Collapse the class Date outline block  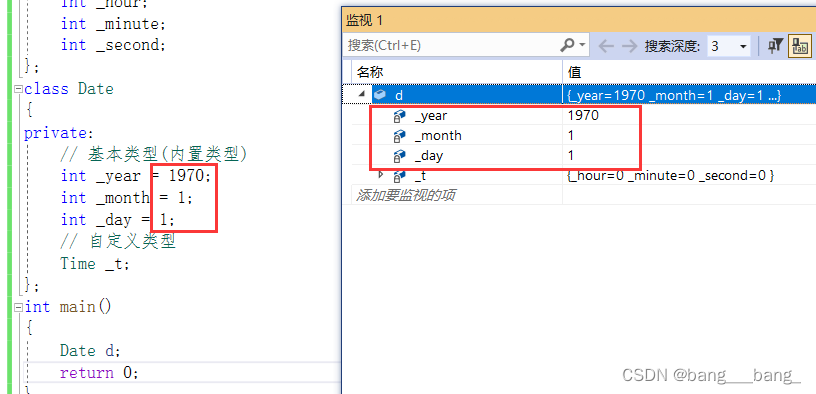[x=19, y=89]
